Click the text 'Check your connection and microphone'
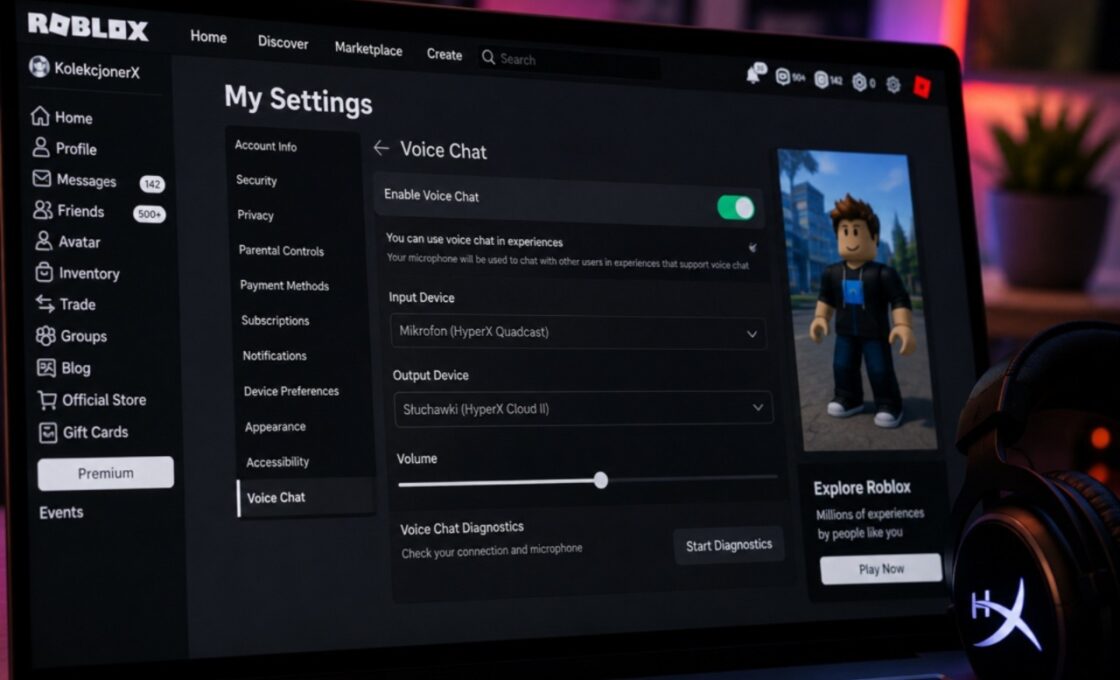The image size is (1120, 680). (x=491, y=551)
